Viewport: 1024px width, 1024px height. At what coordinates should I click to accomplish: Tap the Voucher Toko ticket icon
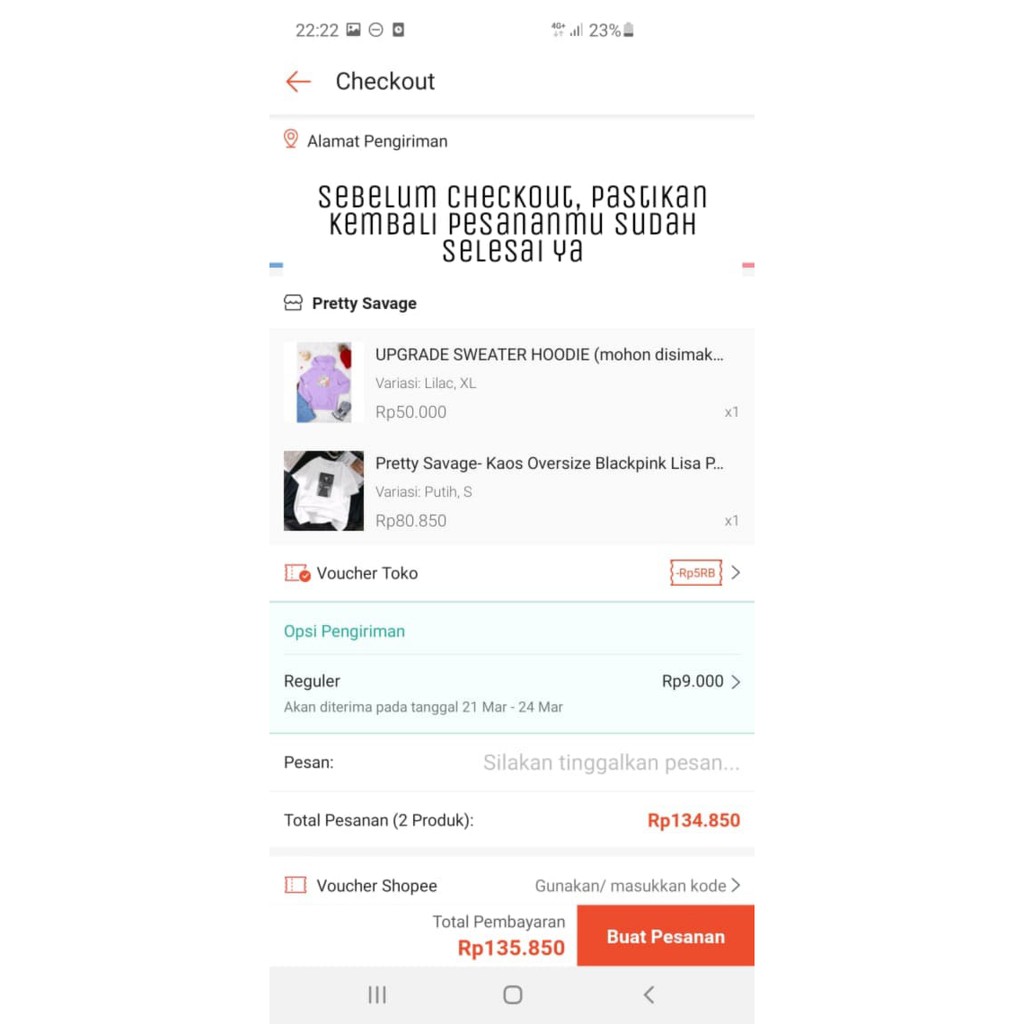coord(297,573)
